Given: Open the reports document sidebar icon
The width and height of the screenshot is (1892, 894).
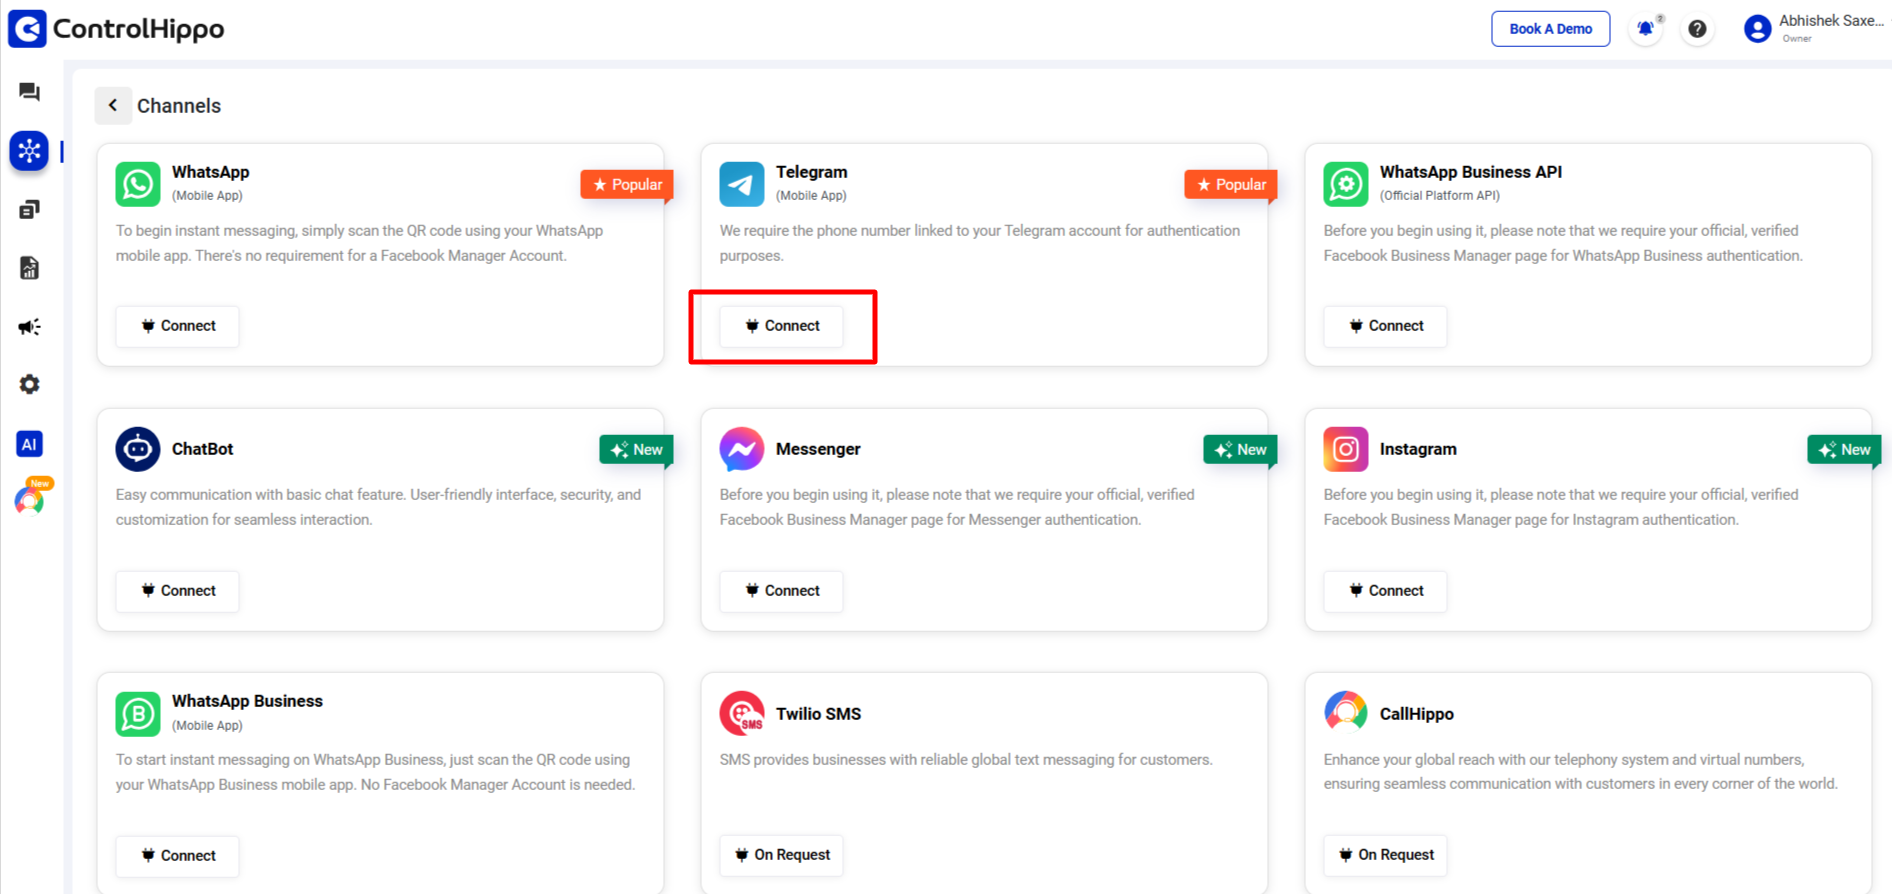Looking at the screenshot, I should pyautogui.click(x=29, y=268).
